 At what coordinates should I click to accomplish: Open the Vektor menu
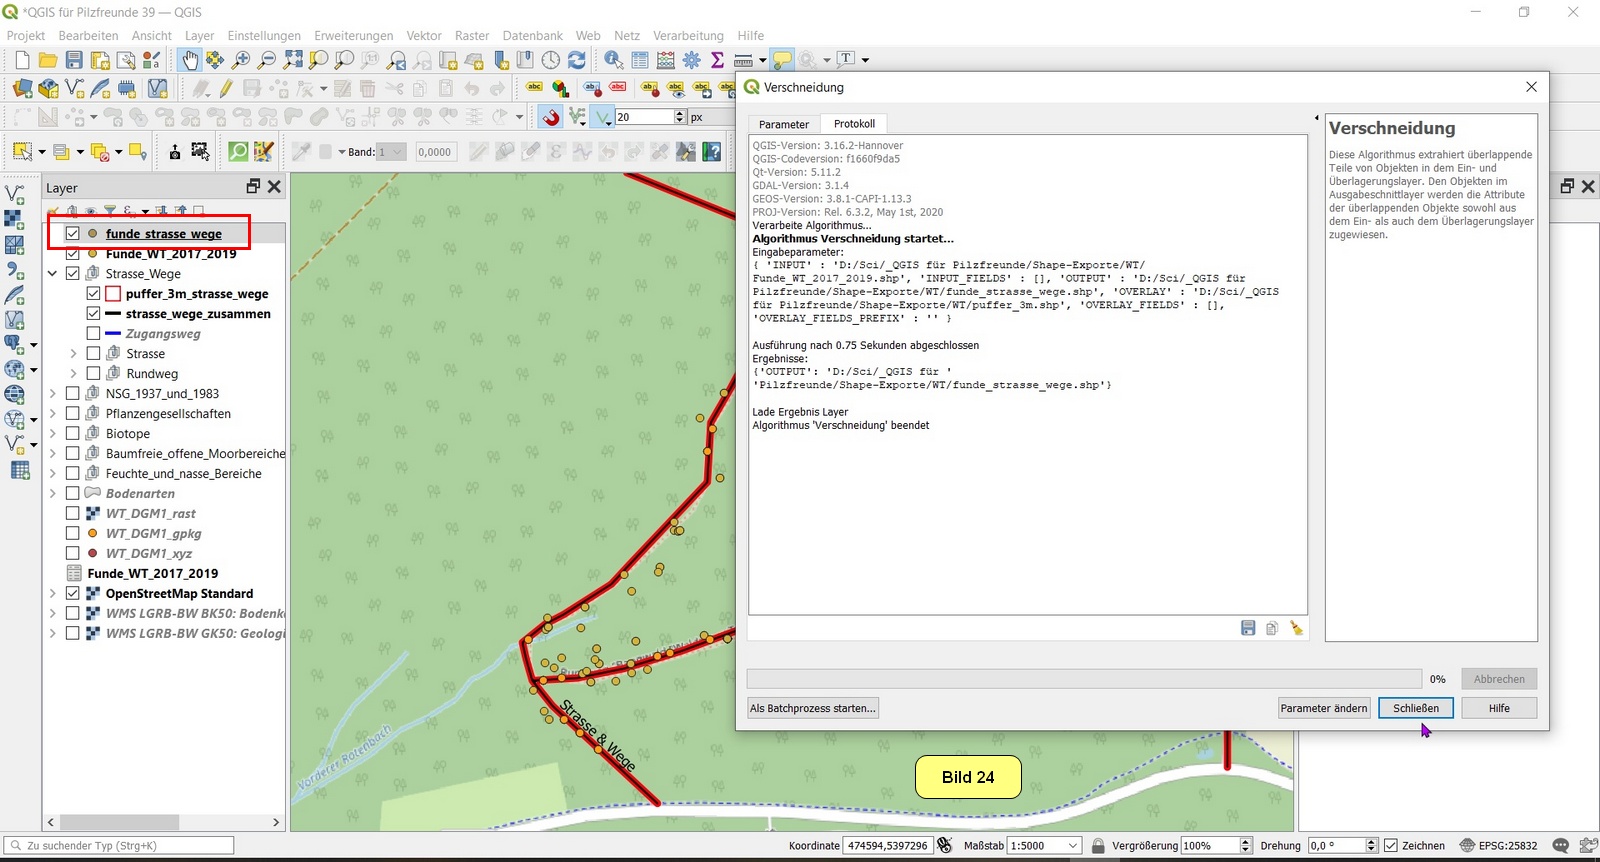[x=424, y=36]
